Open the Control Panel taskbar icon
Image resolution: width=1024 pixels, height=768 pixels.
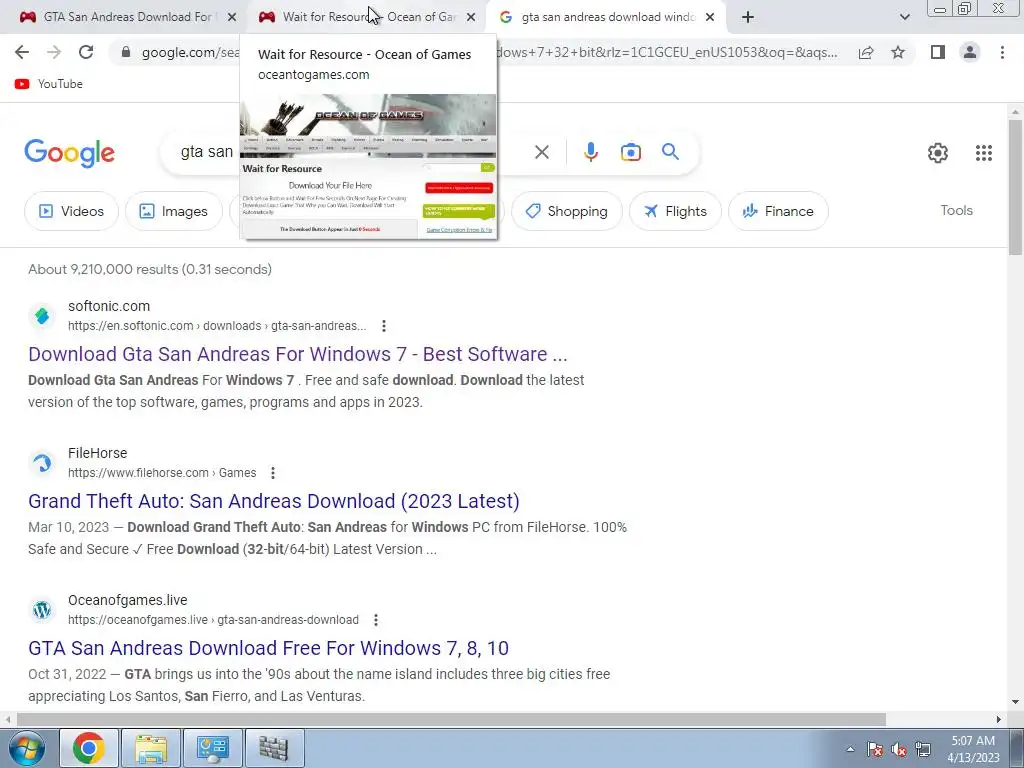[x=212, y=748]
